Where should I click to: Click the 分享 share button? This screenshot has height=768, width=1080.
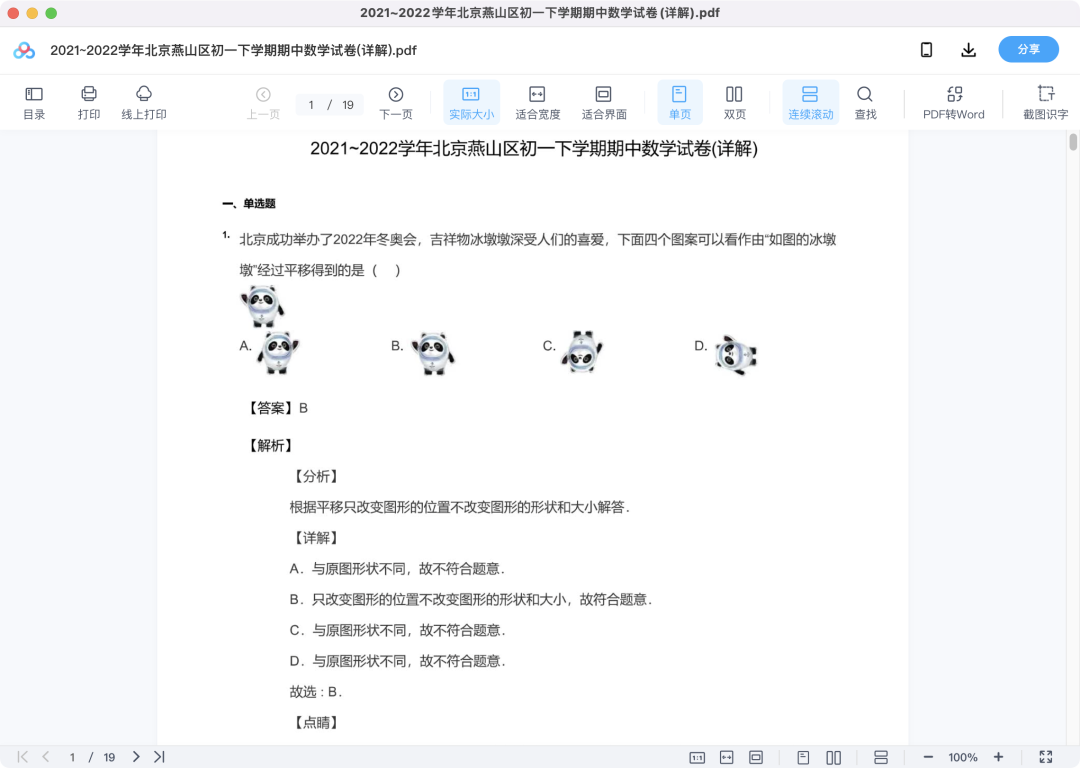pos(1028,50)
